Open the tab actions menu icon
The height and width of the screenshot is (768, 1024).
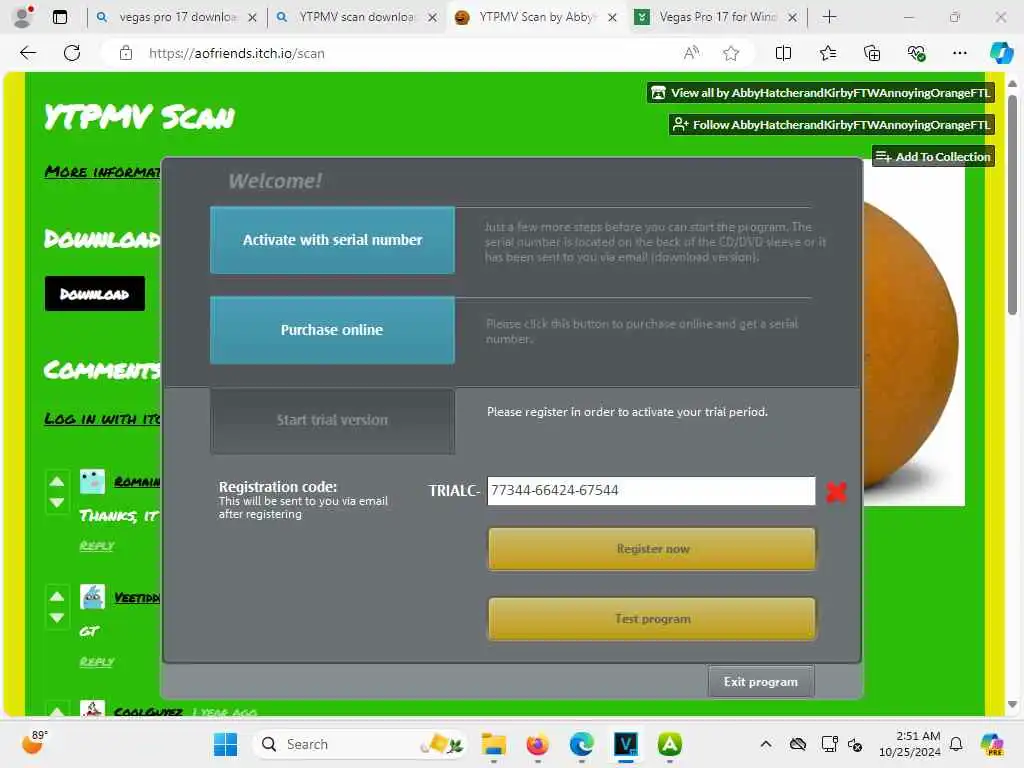click(59, 17)
